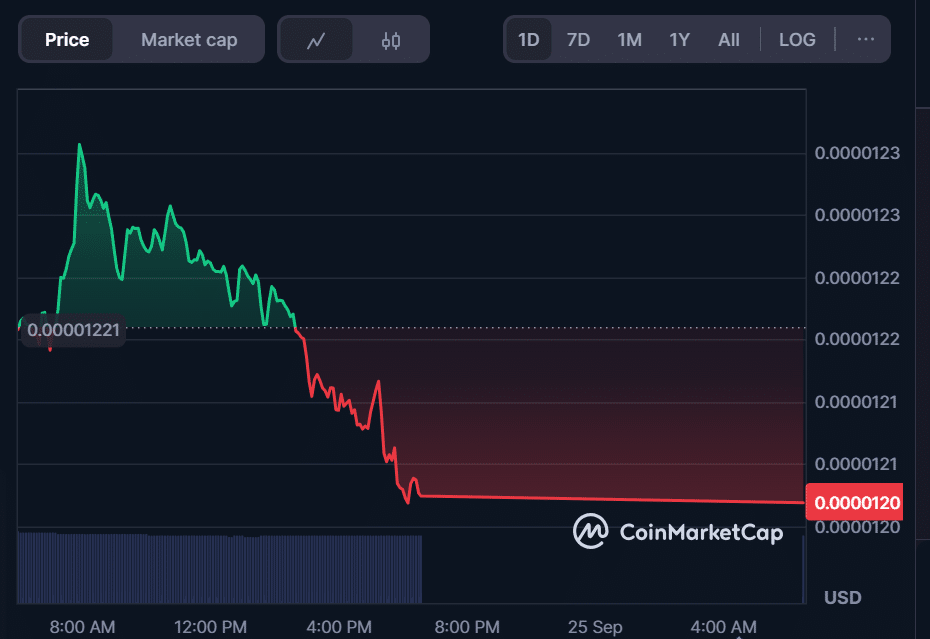Click the red current price label 0.0000120
Screen dimensions: 930x639
click(859, 502)
